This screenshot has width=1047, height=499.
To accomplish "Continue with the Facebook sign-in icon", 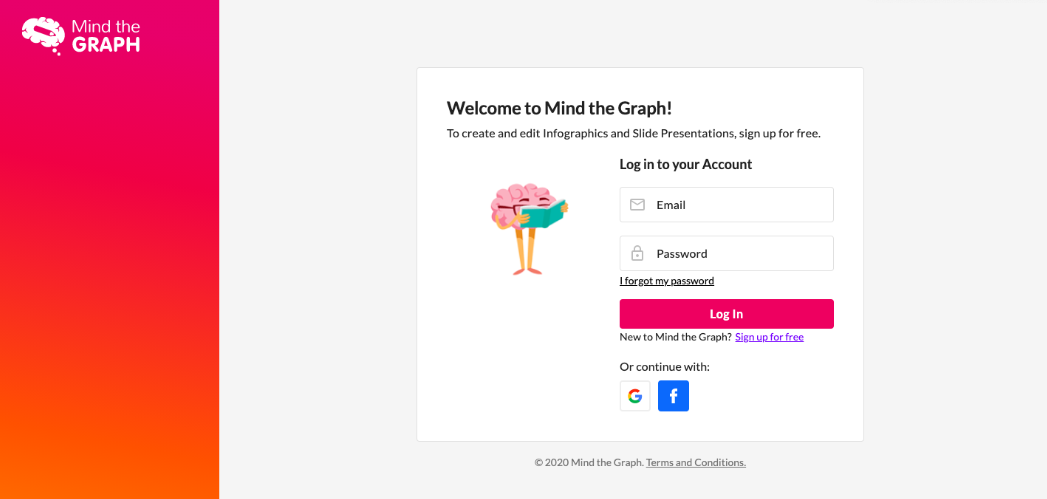I will (x=673, y=396).
